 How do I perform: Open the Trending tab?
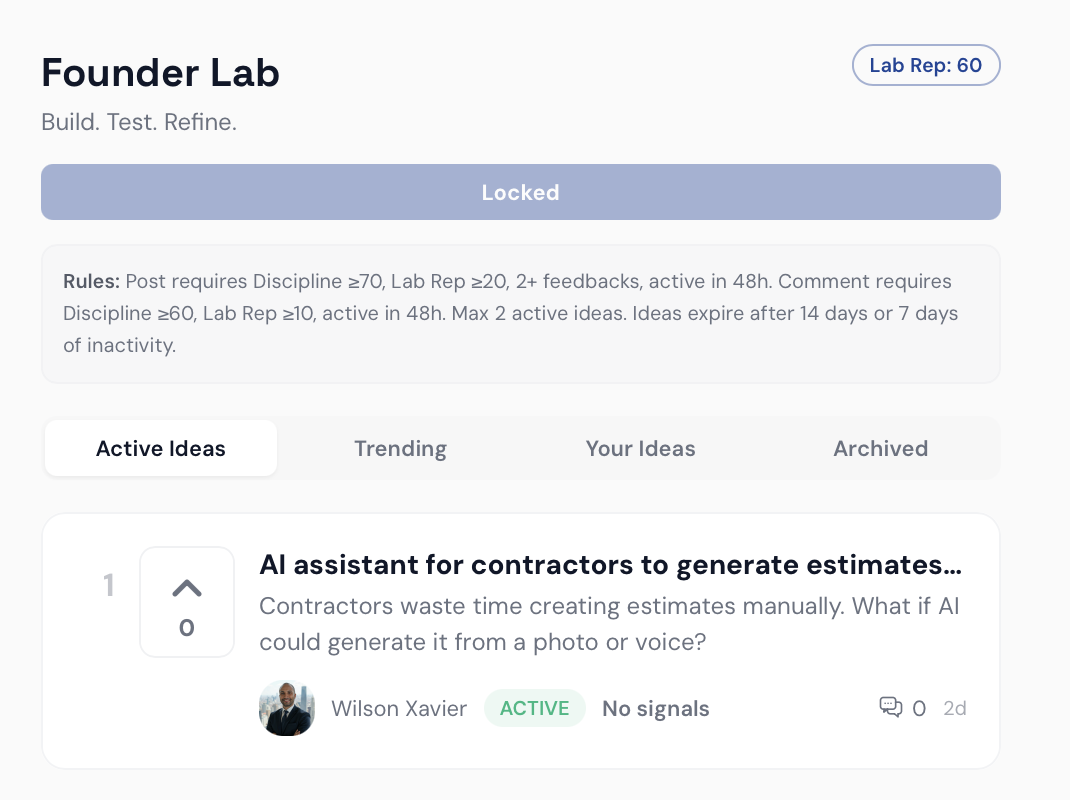click(x=400, y=449)
